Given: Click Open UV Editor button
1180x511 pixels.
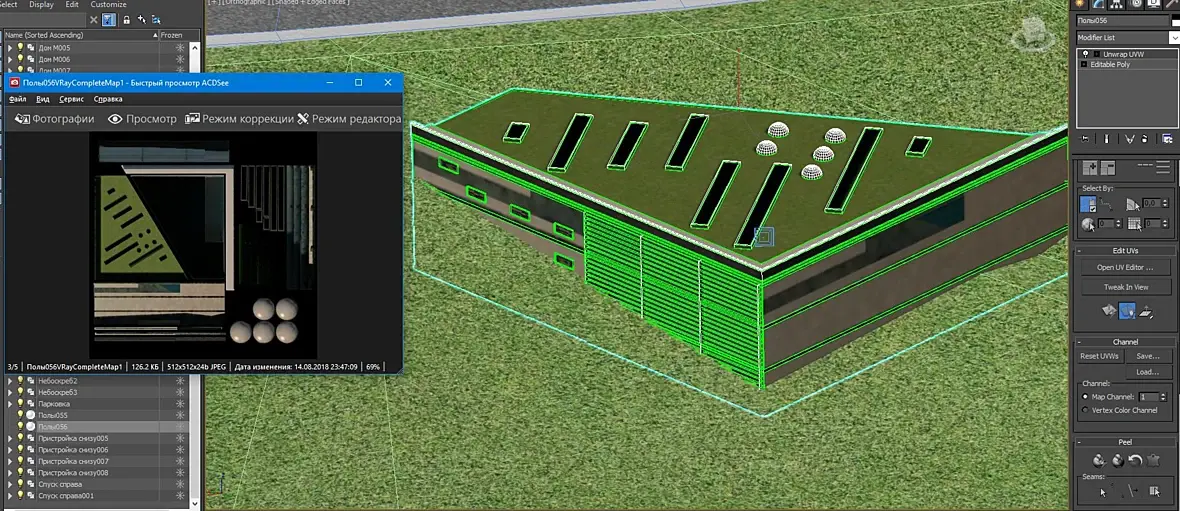Looking at the screenshot, I should click(x=1126, y=267).
